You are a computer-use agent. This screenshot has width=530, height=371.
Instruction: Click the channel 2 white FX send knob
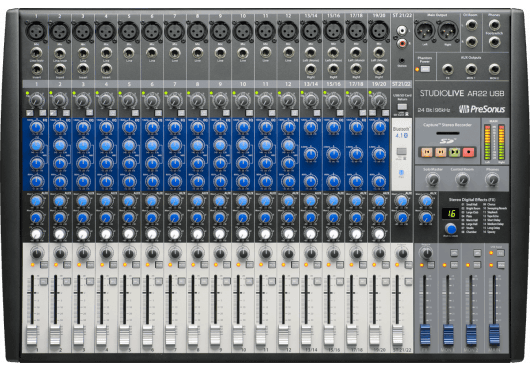59,234
